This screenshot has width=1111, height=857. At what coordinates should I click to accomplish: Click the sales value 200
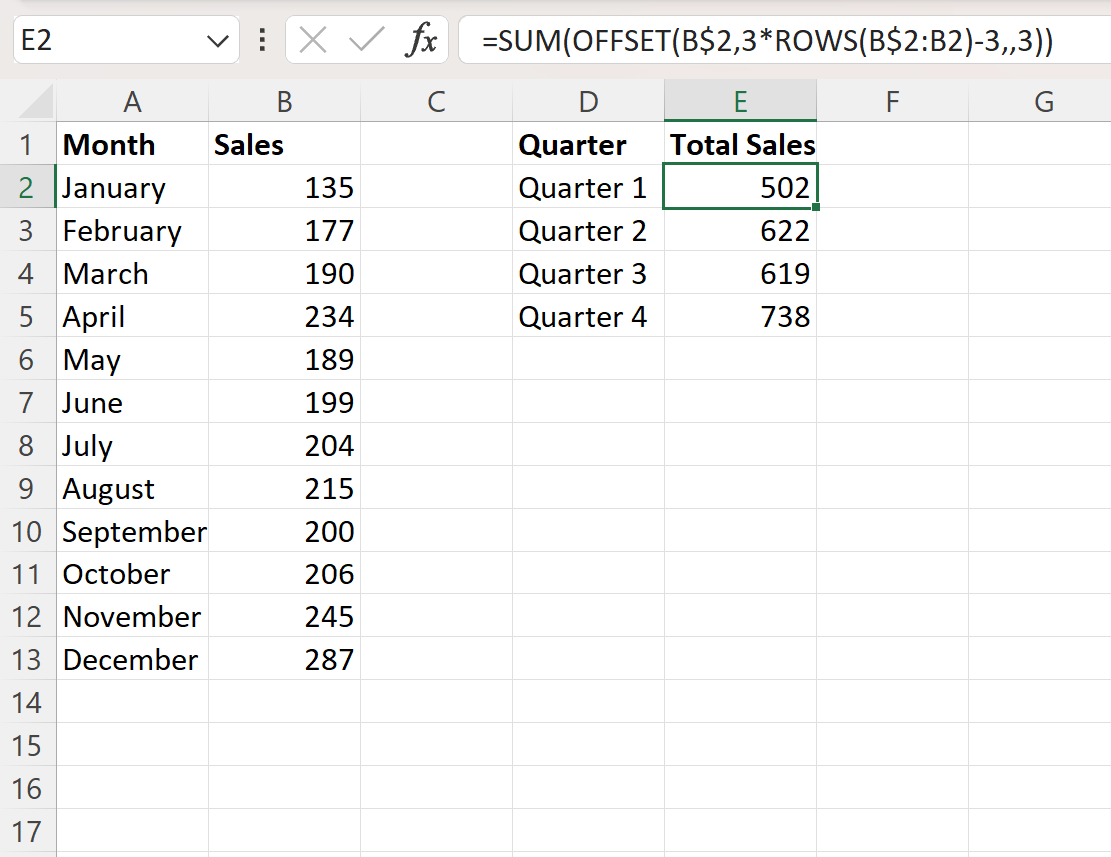[284, 531]
